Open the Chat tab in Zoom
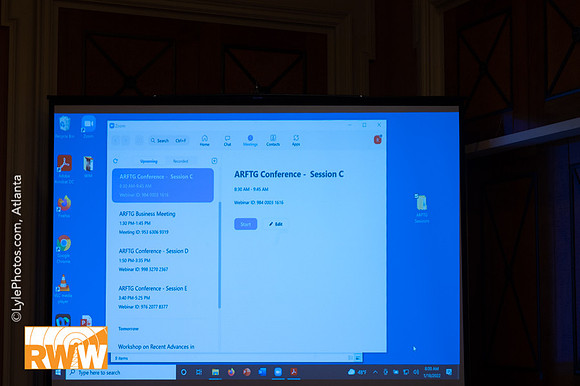580x386 pixels. pos(227,140)
